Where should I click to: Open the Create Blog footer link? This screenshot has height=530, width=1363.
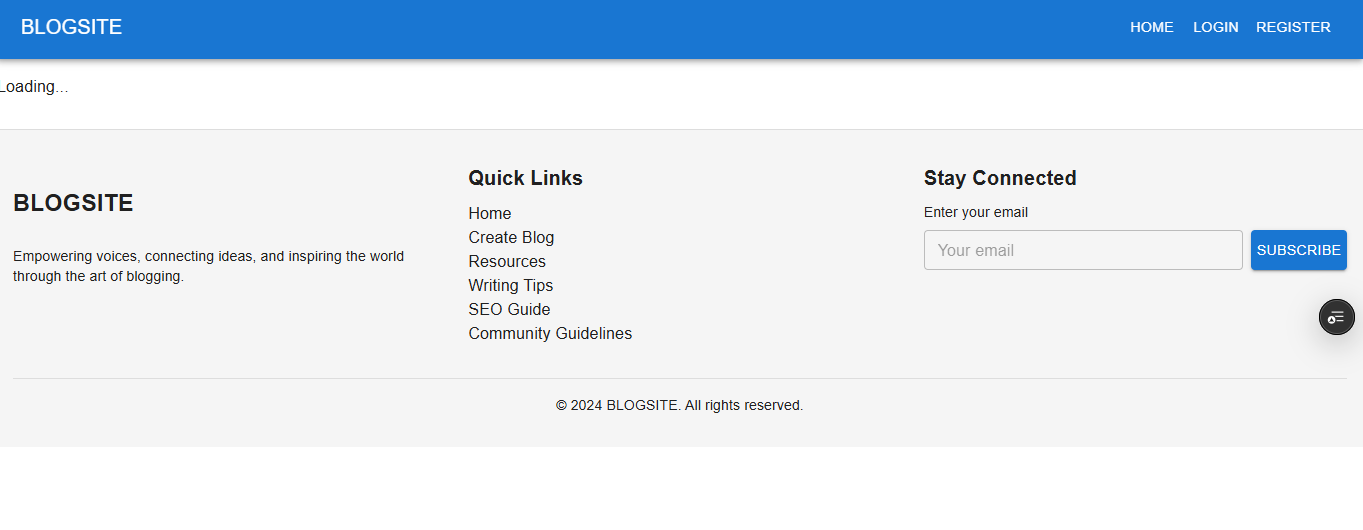(x=511, y=237)
